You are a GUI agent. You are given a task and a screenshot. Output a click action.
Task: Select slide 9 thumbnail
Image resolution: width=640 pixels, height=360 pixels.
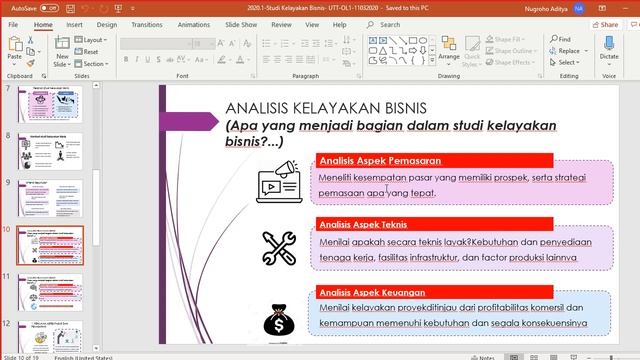coord(50,198)
